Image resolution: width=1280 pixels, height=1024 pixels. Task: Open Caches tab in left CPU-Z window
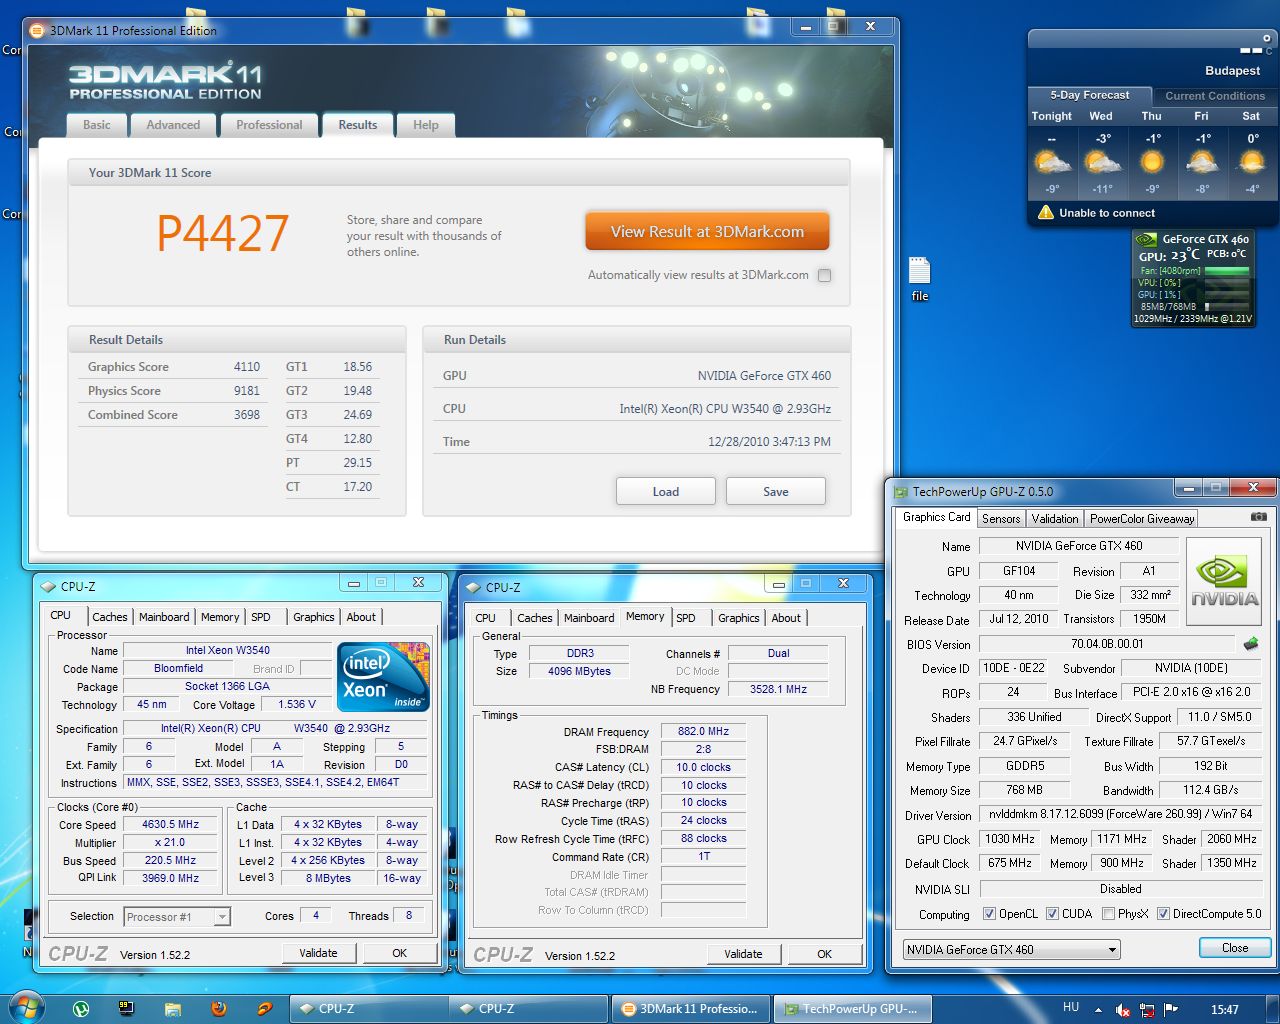110,617
